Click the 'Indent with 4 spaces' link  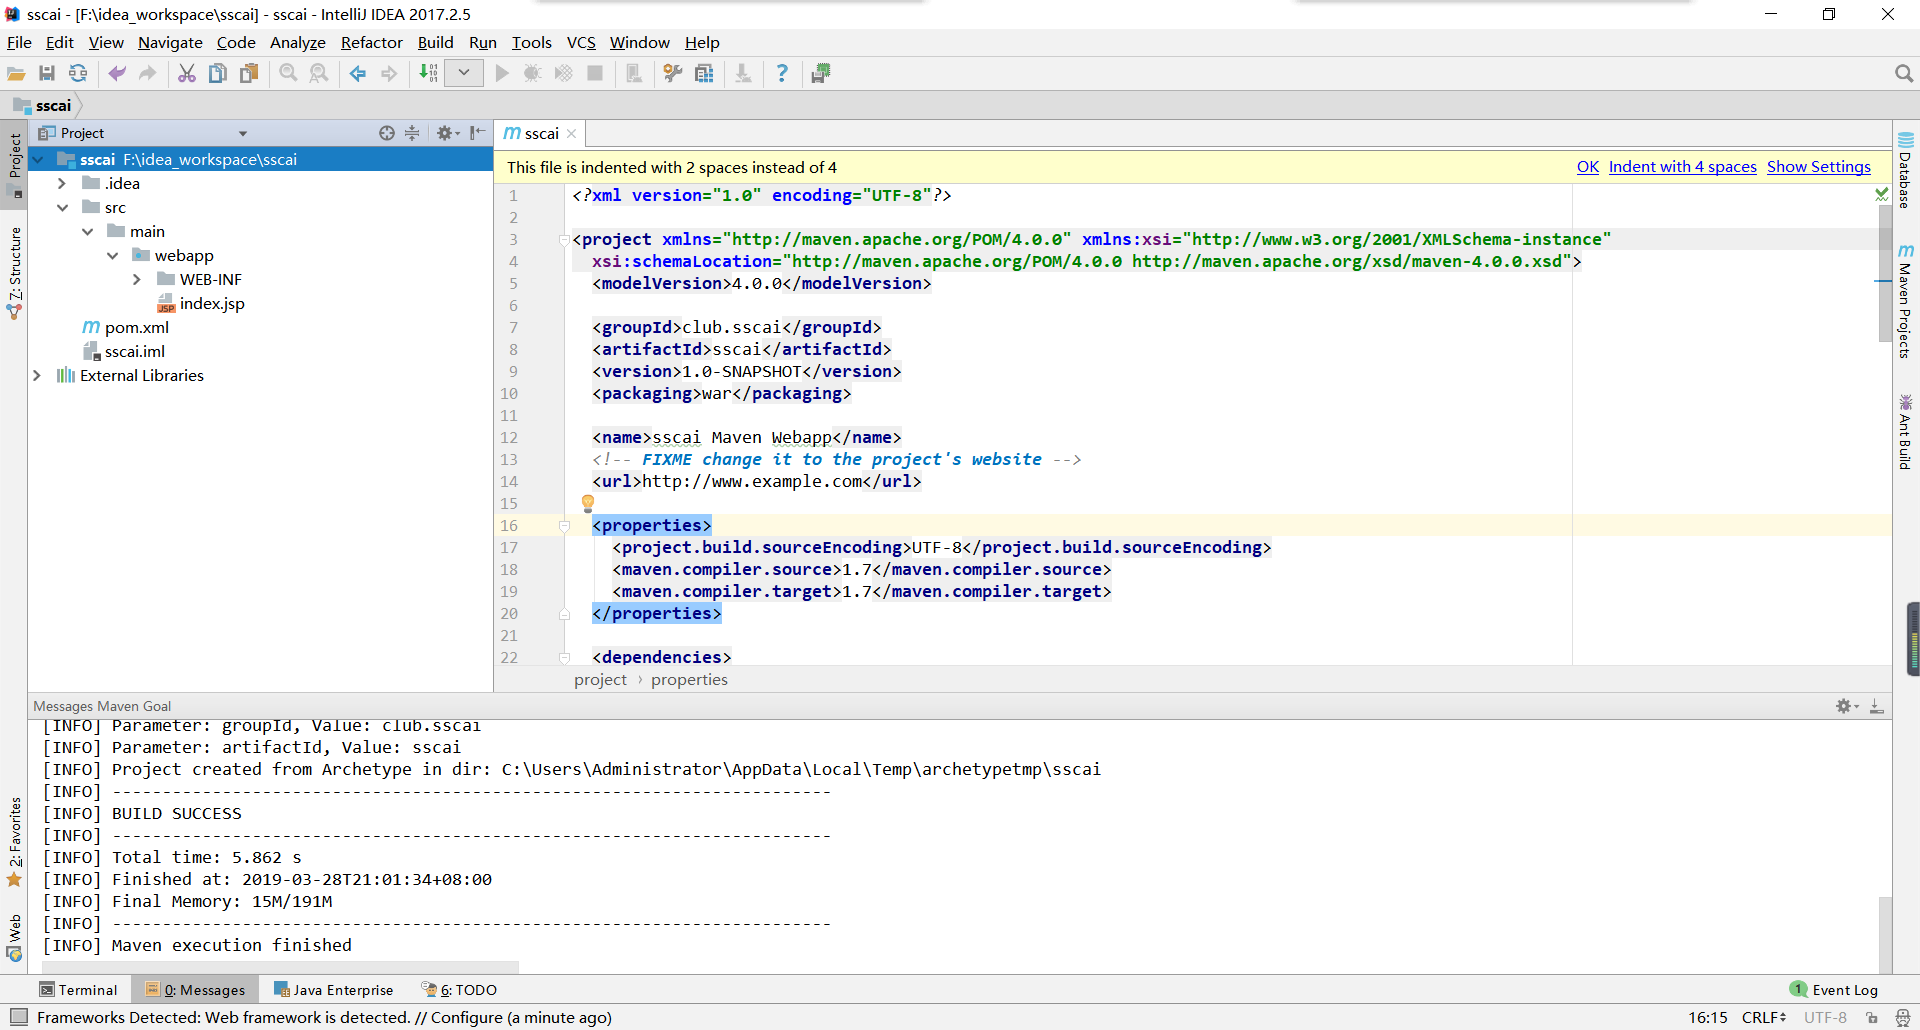pos(1682,167)
